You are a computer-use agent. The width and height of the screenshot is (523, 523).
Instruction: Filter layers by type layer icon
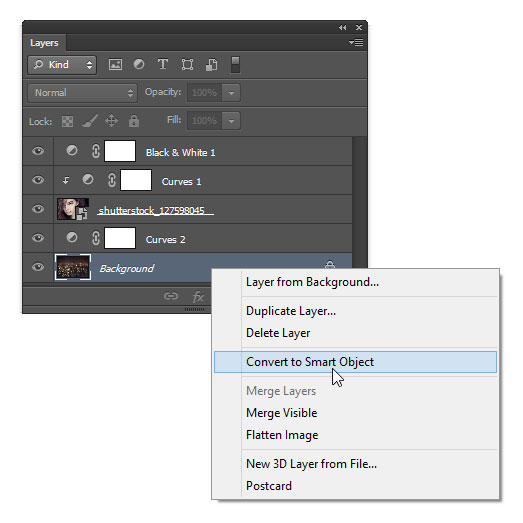(x=163, y=64)
